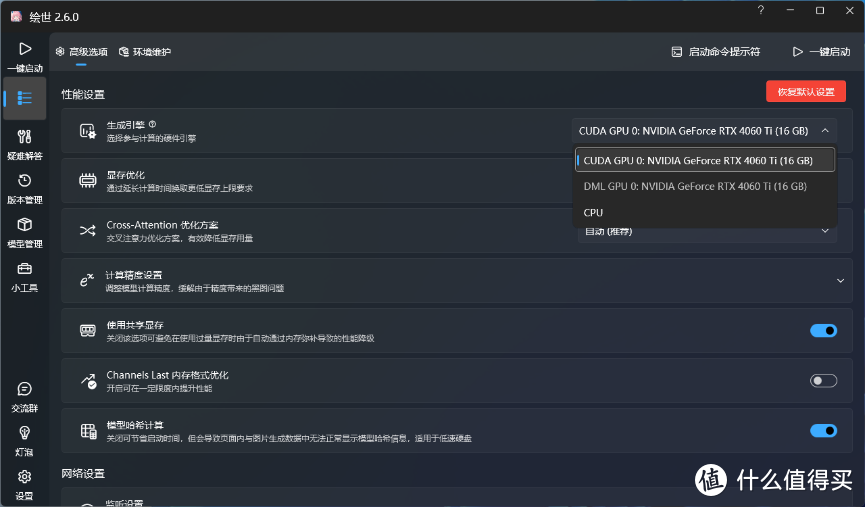Expand the 计算精度设置 section chevron
The width and height of the screenshot is (865, 507).
[x=840, y=281]
